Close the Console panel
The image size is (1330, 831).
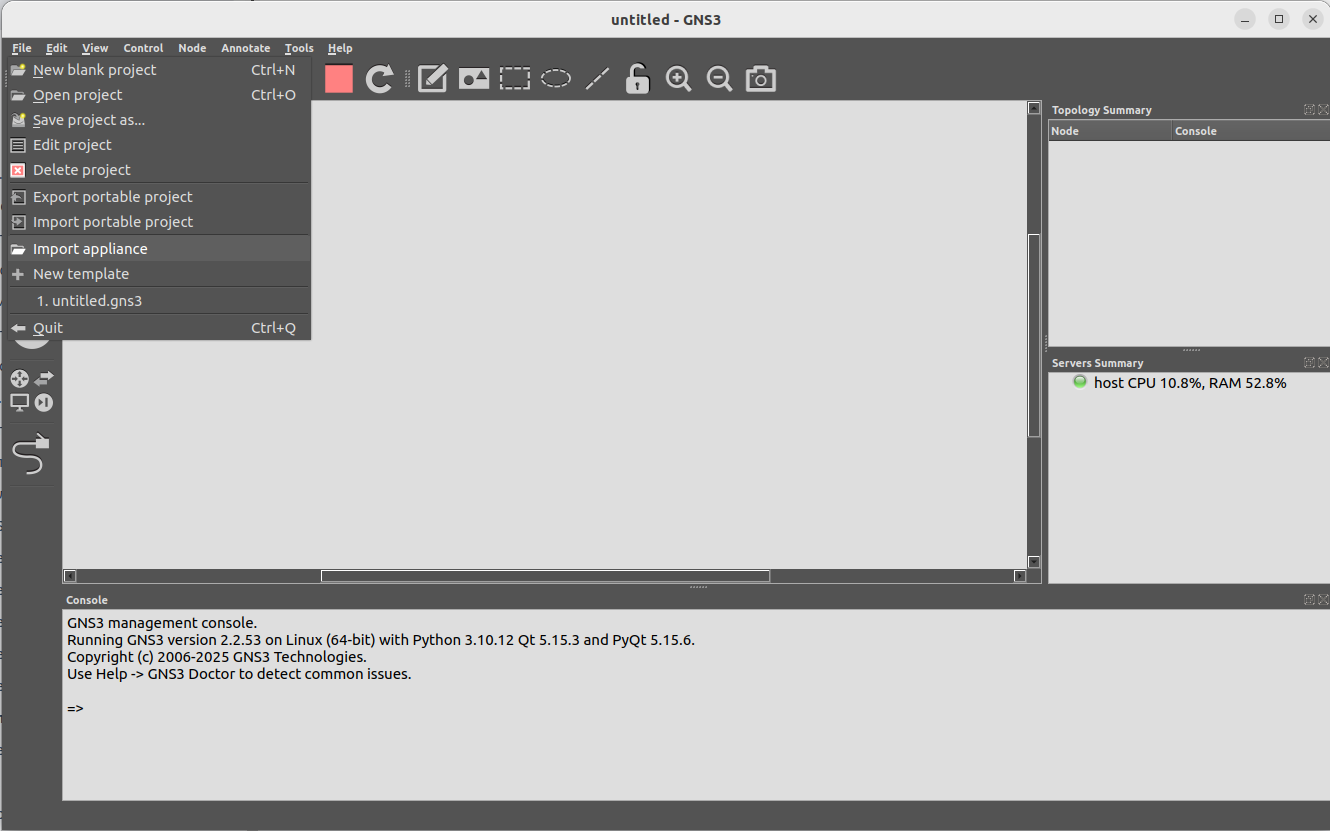pyautogui.click(x=1323, y=600)
